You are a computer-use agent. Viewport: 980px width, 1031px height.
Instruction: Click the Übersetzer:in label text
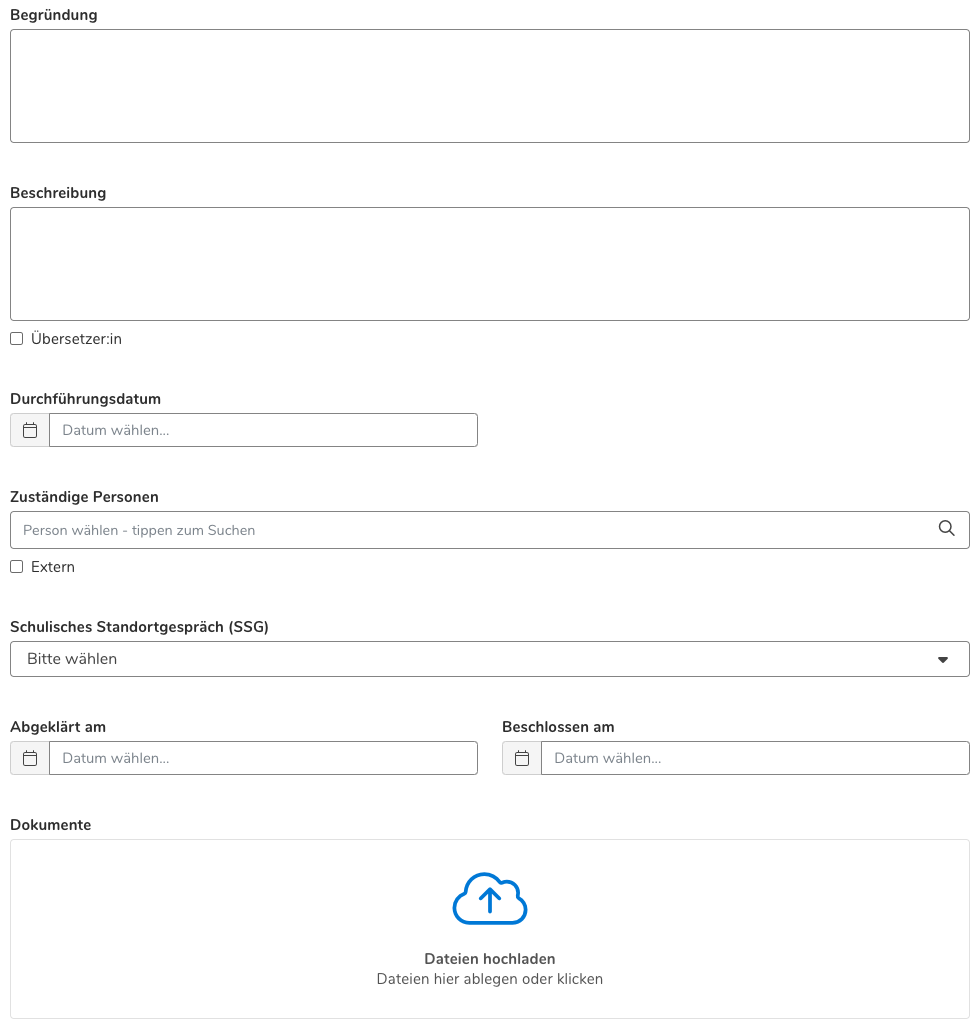76,339
